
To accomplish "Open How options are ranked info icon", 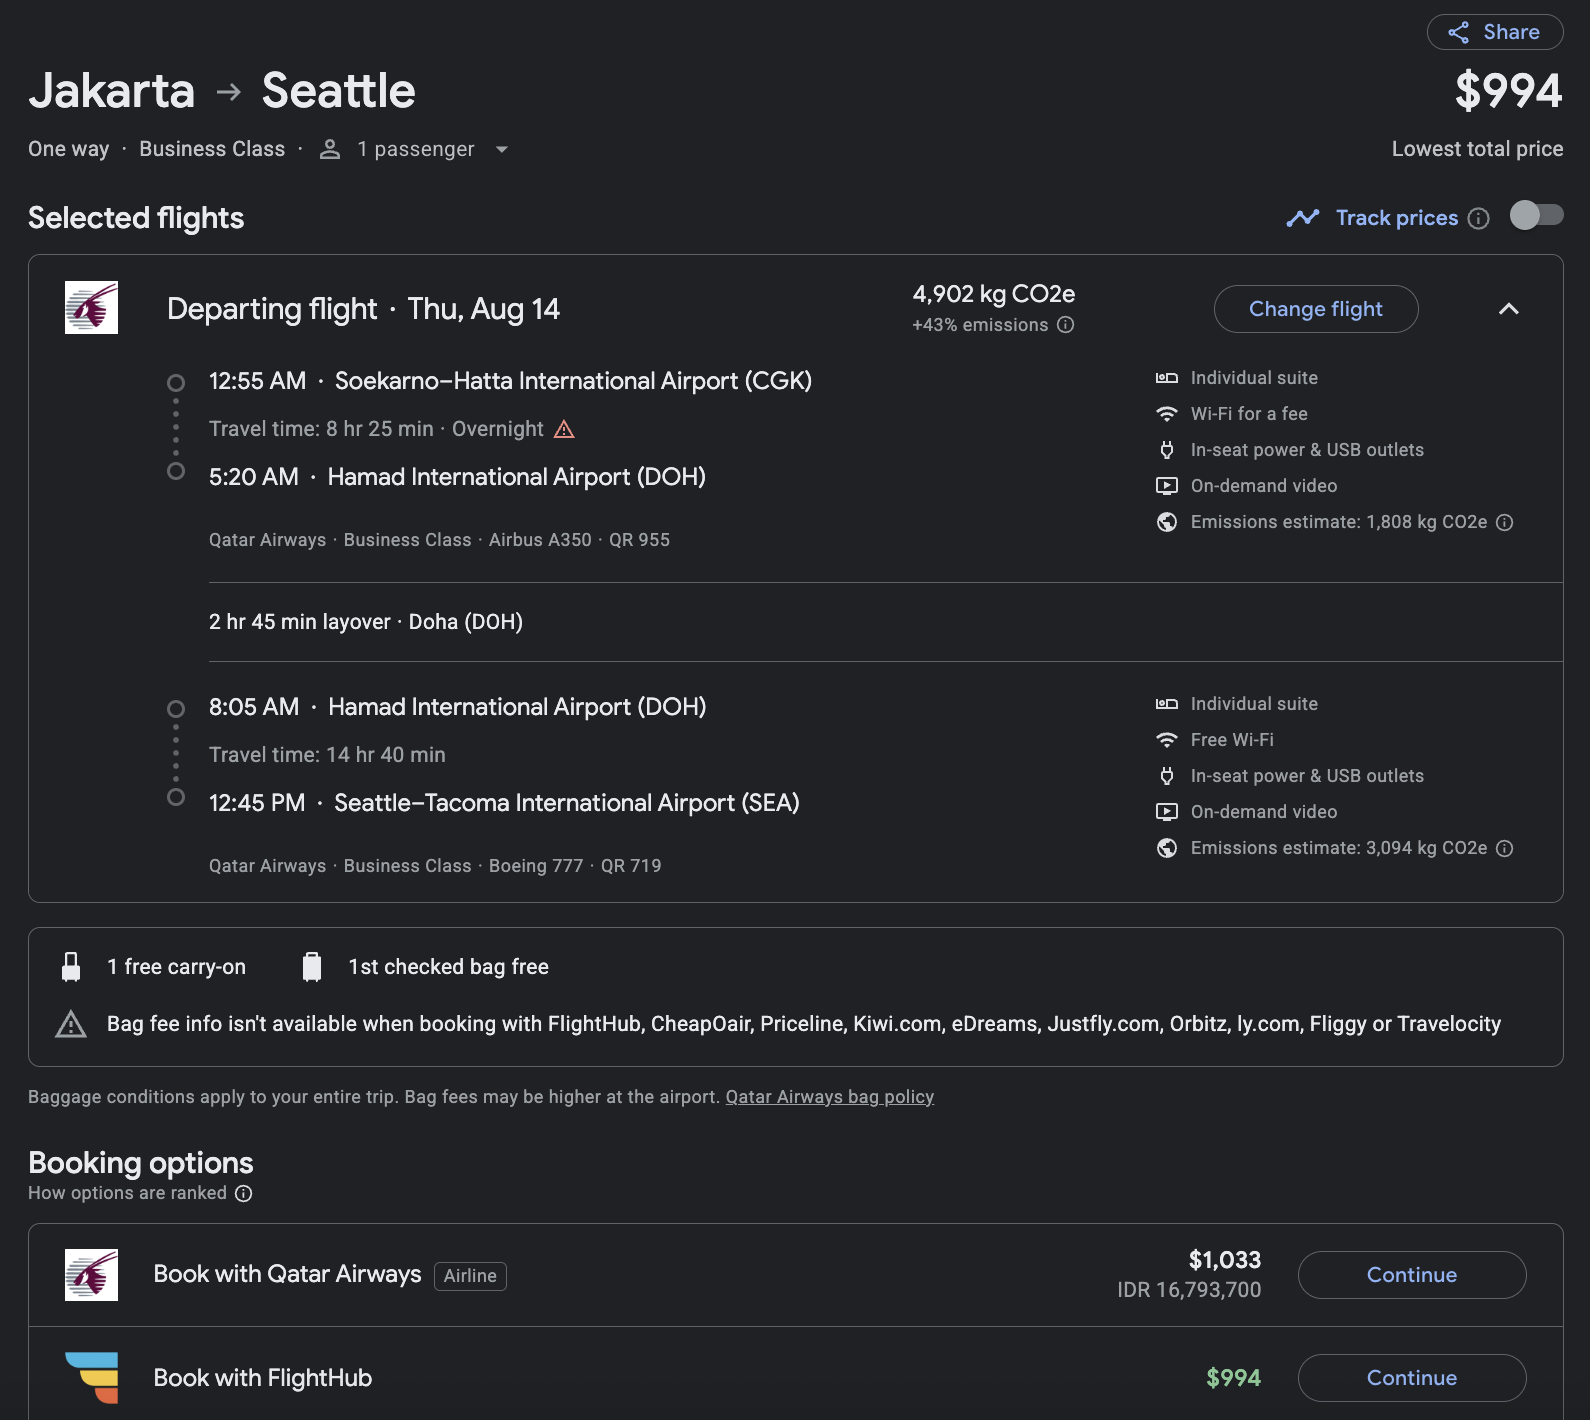I will coord(244,1193).
